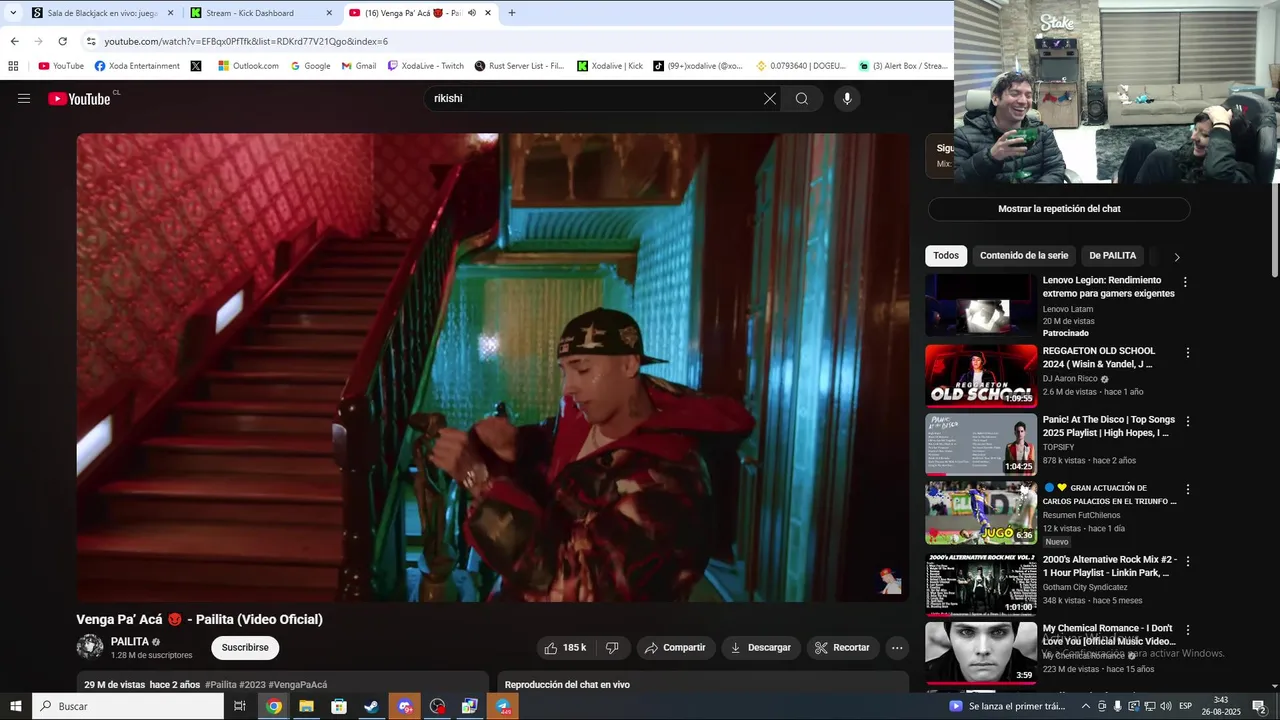Like the video with thumbs up
1280x720 pixels.
point(566,647)
